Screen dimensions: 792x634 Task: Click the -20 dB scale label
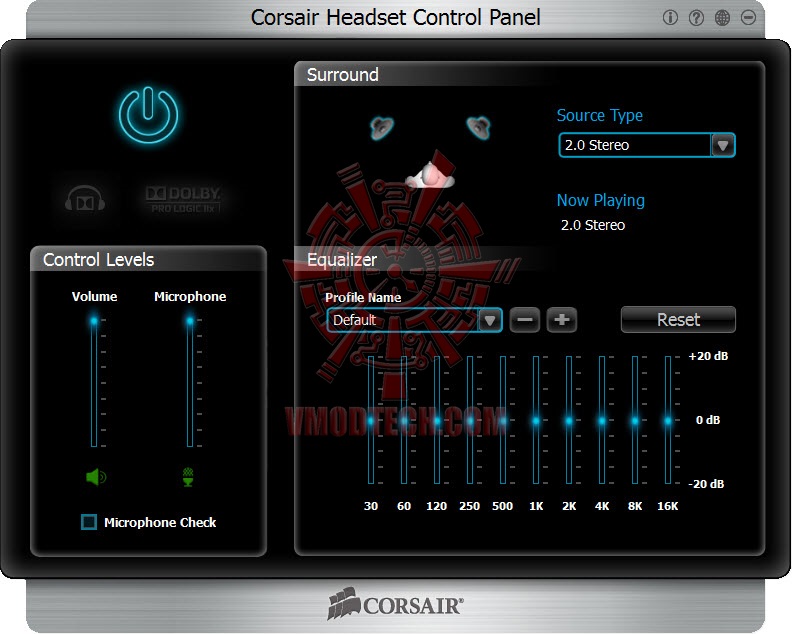click(706, 484)
